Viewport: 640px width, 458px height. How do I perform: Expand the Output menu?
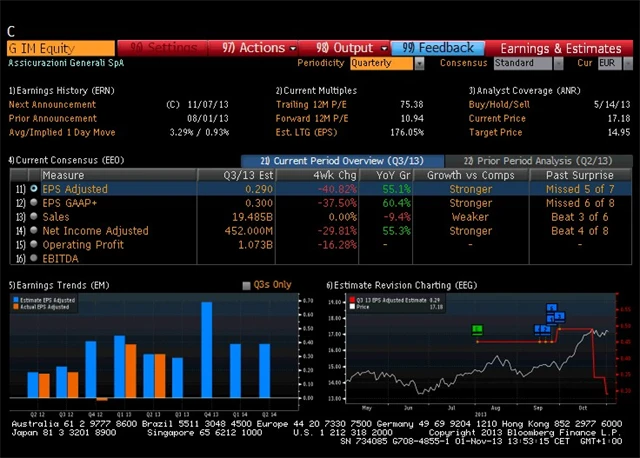pos(351,47)
